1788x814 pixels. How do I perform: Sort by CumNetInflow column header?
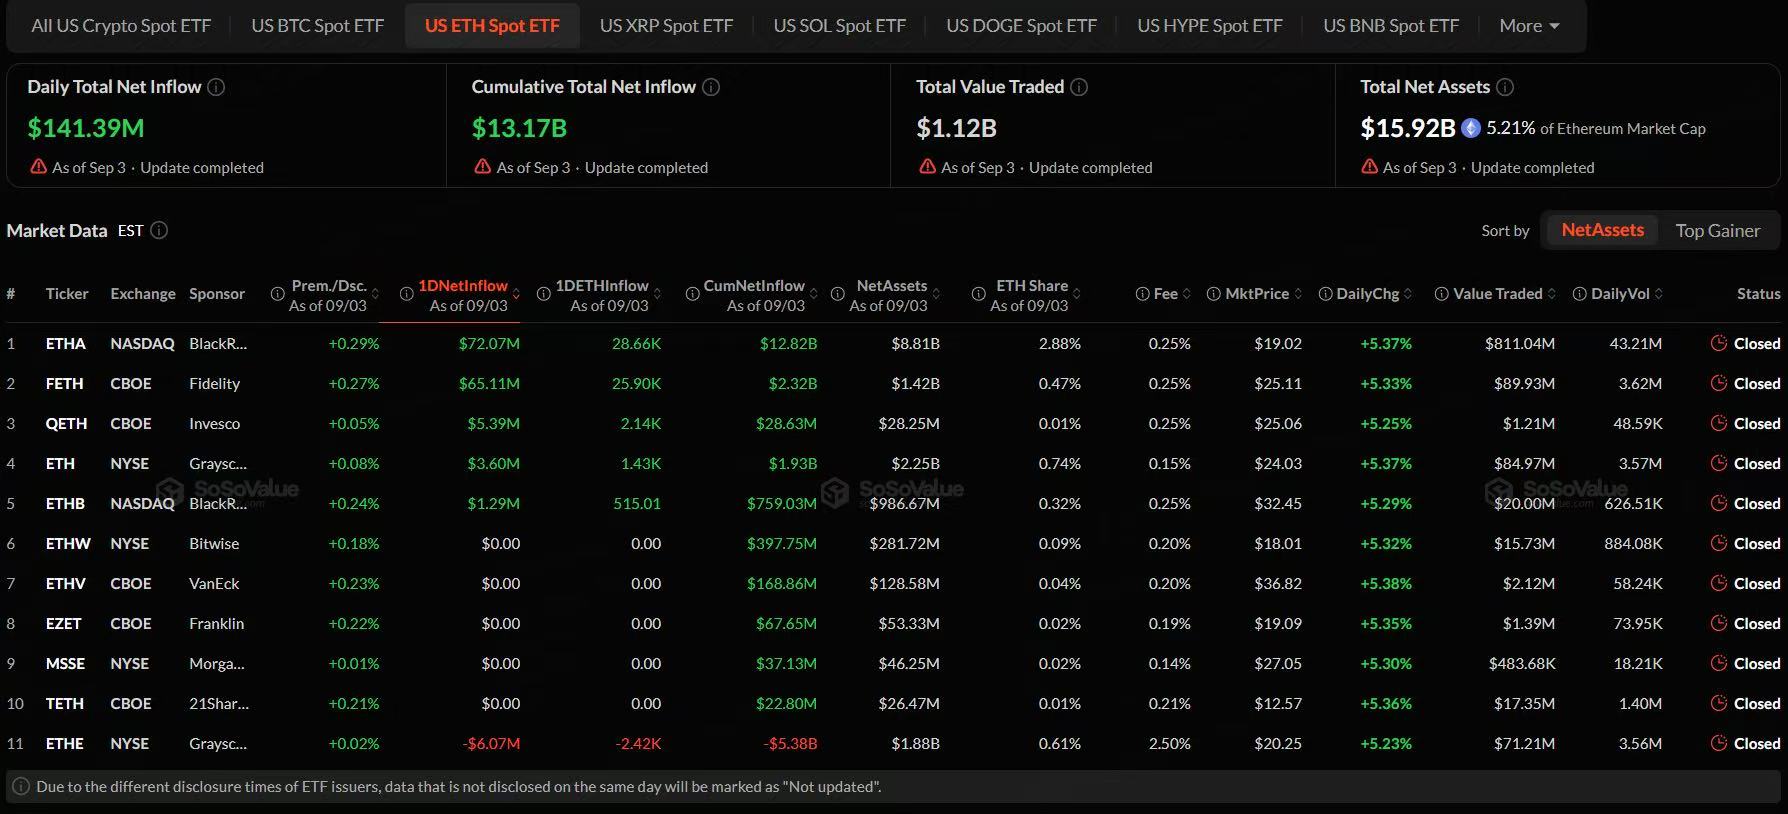pos(754,286)
